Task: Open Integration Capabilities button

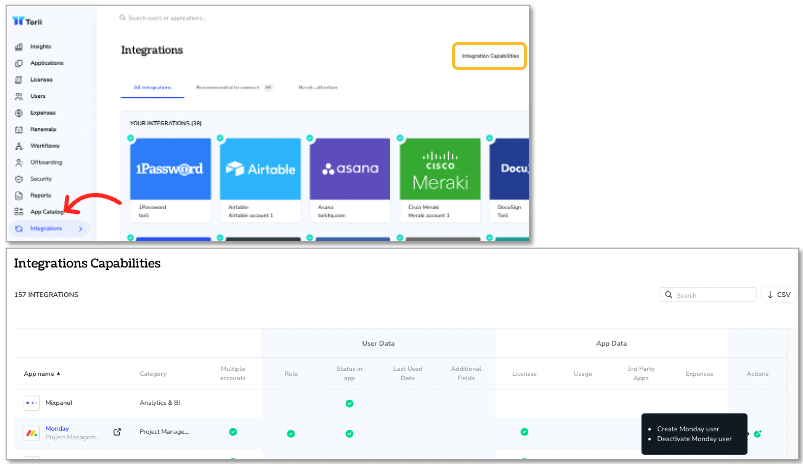Action: pyautogui.click(x=490, y=56)
